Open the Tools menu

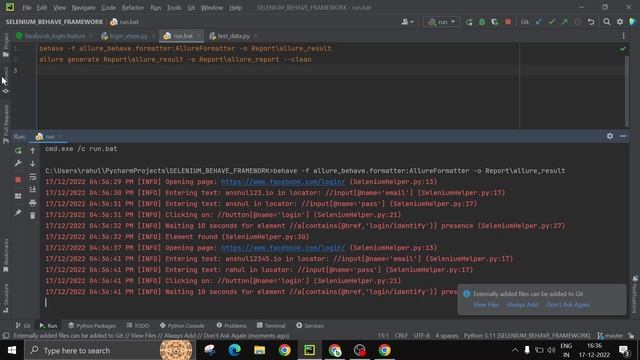point(174,8)
